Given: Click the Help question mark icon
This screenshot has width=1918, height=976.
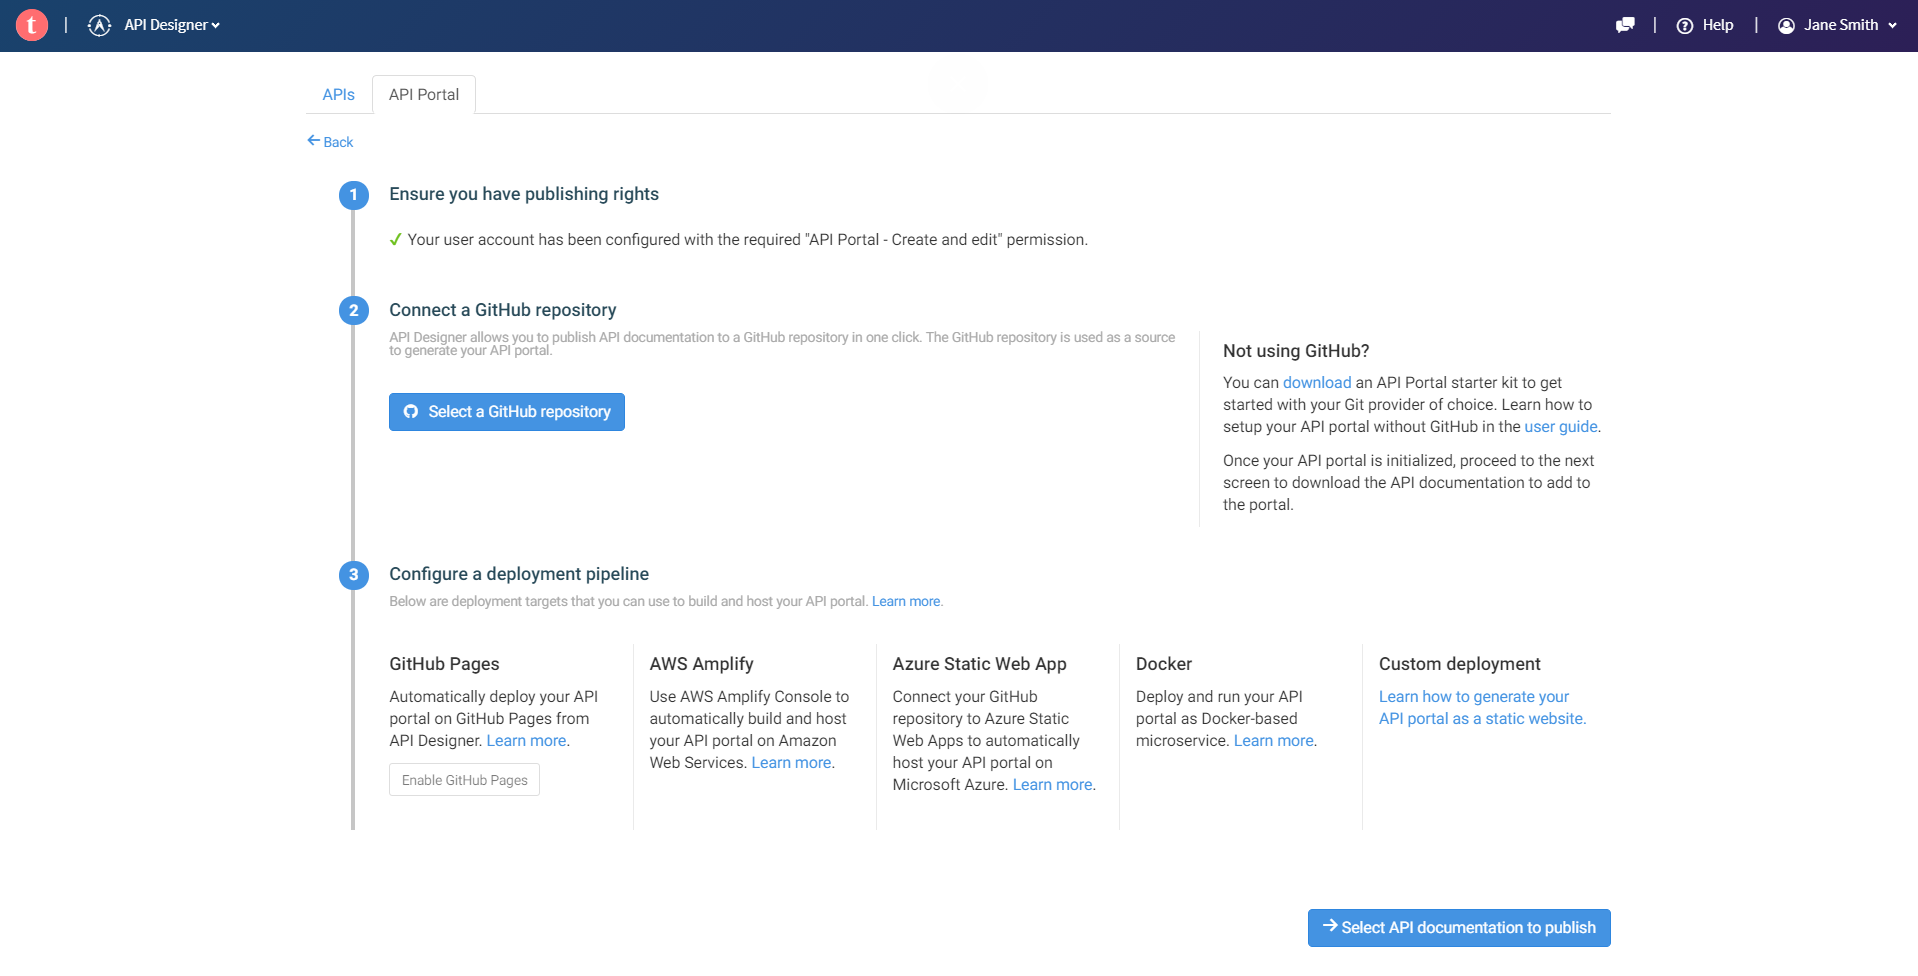Looking at the screenshot, I should 1685,26.
